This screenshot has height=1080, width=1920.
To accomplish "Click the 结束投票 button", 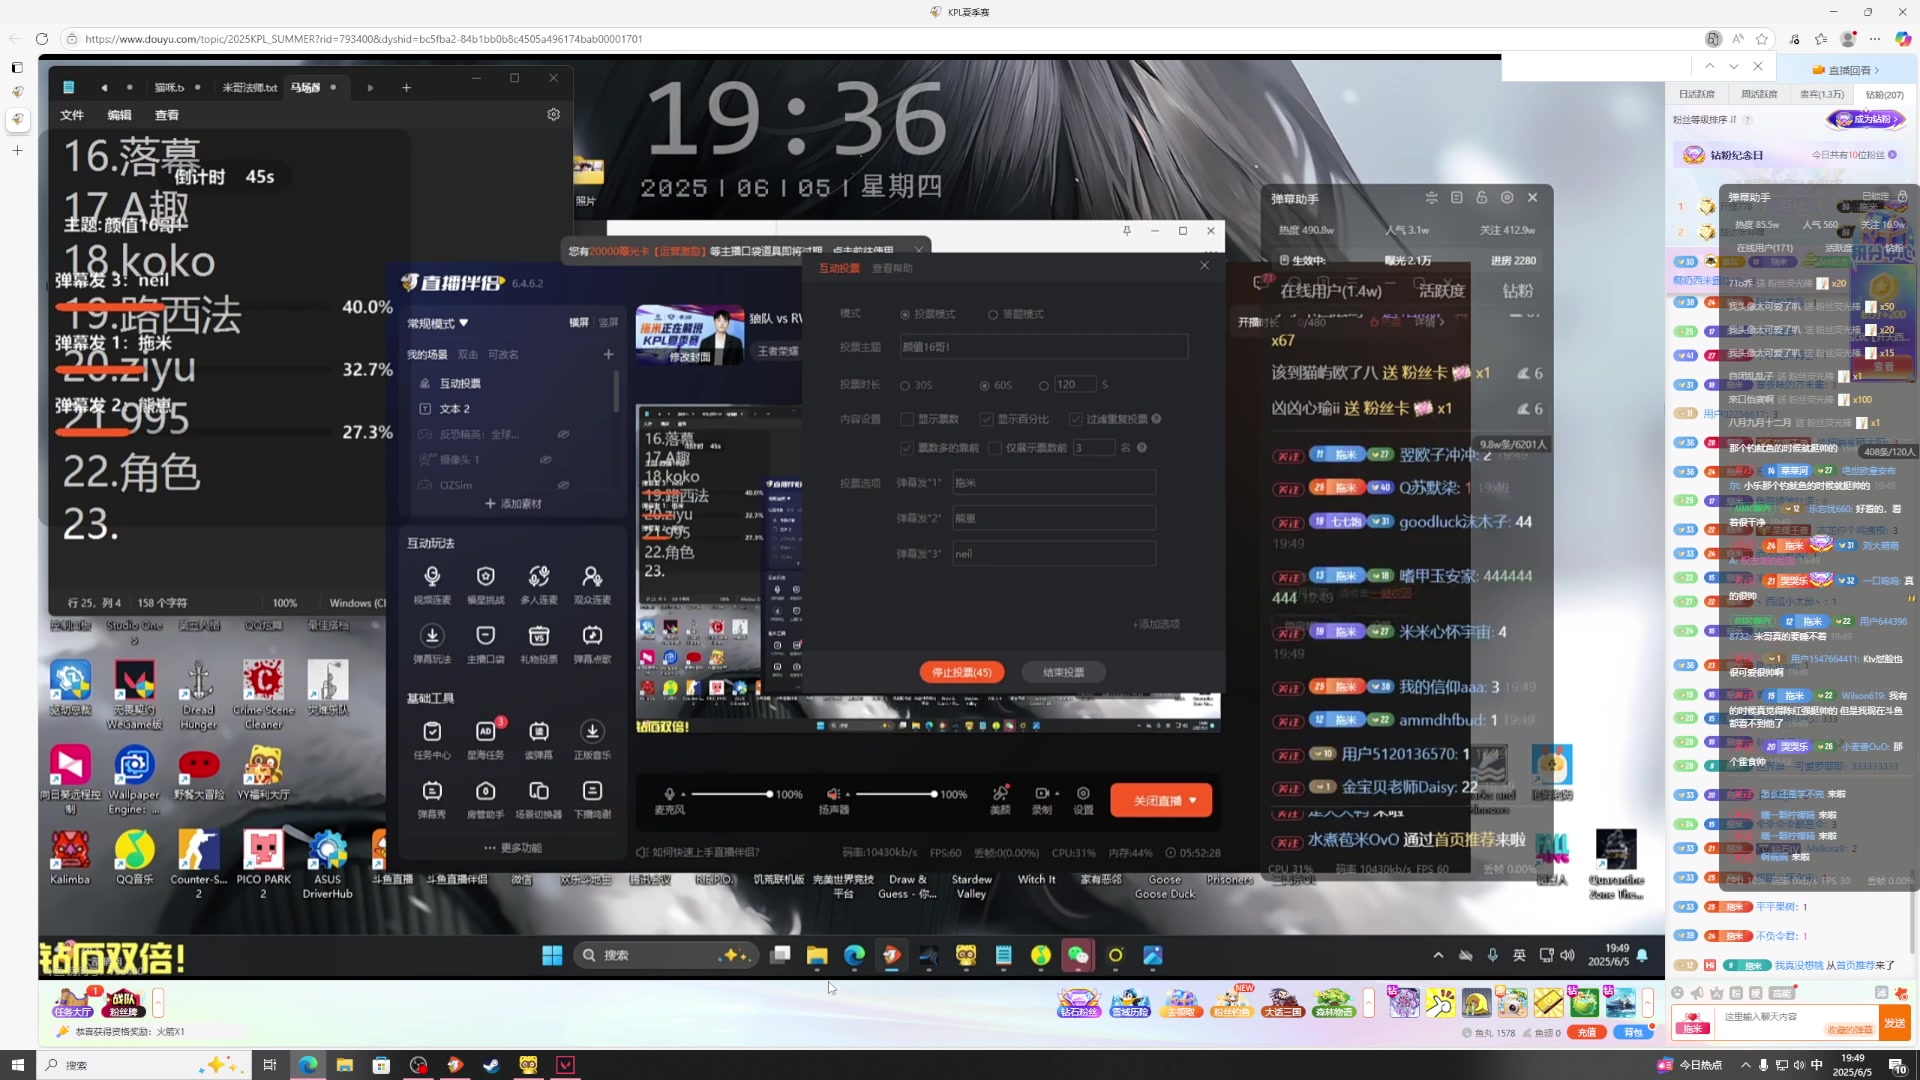I will (x=1064, y=672).
